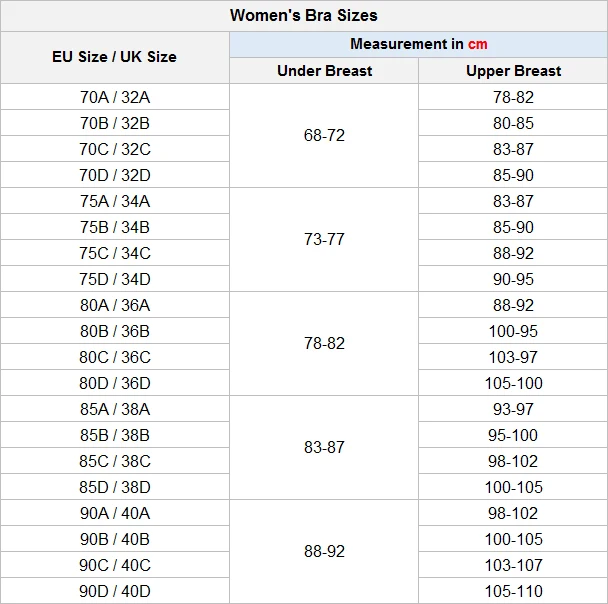Click the Measurement in cm header
This screenshot has height=604, width=608.
(418, 44)
